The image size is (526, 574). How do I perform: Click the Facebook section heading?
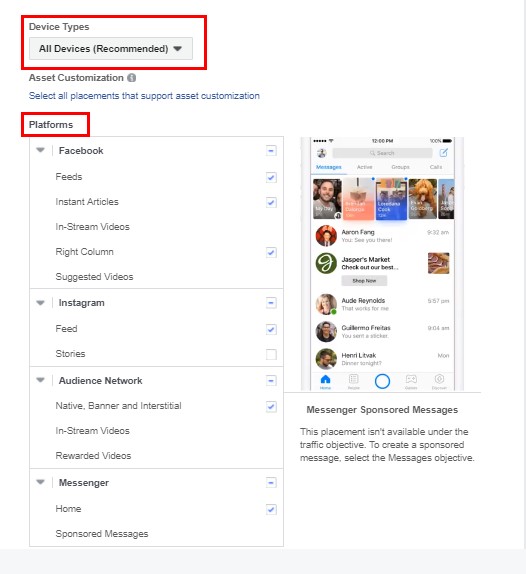[81, 151]
